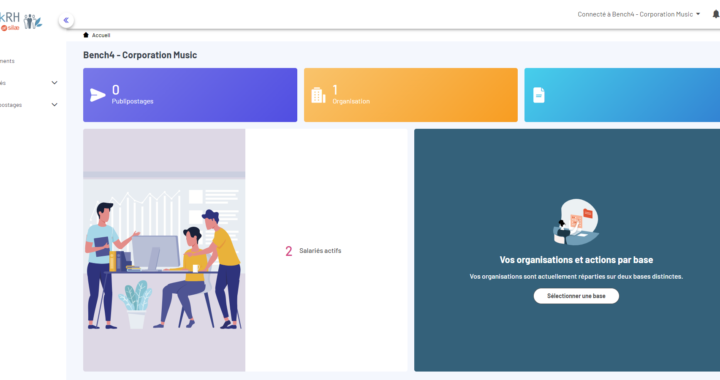Click the office team illustration
Image resolution: width=720 pixels, height=380 pixels.
pos(164,250)
